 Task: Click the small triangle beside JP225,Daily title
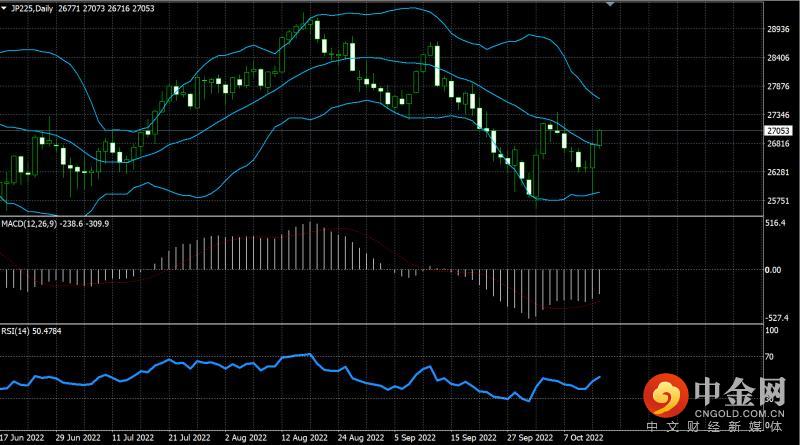coord(5,9)
